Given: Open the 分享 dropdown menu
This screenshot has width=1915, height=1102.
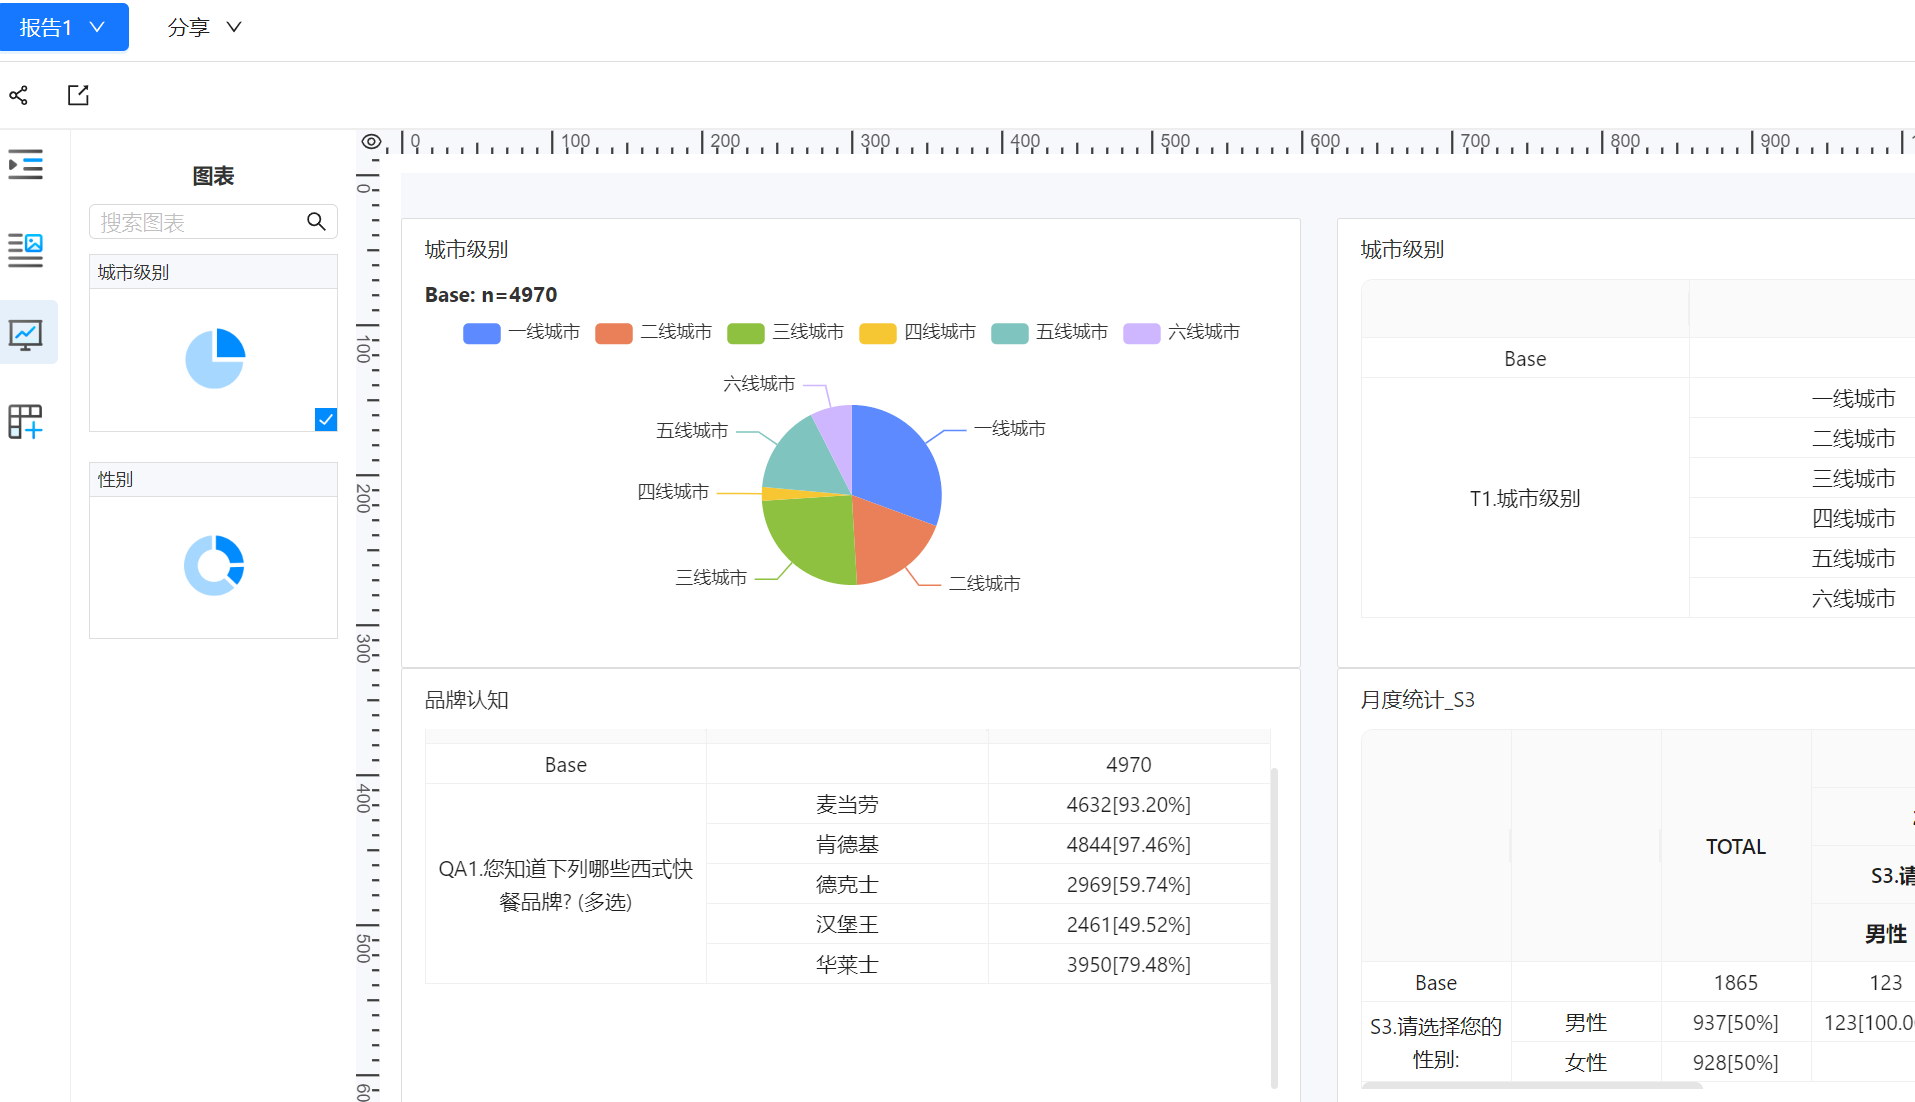Looking at the screenshot, I should coord(204,27).
